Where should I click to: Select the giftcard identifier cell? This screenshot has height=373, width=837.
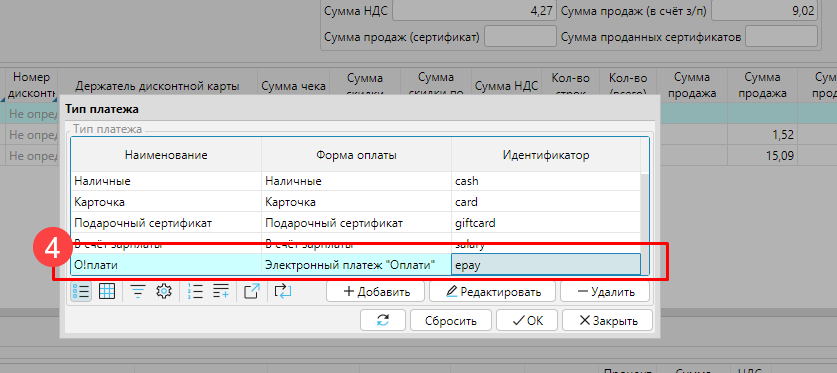546,223
